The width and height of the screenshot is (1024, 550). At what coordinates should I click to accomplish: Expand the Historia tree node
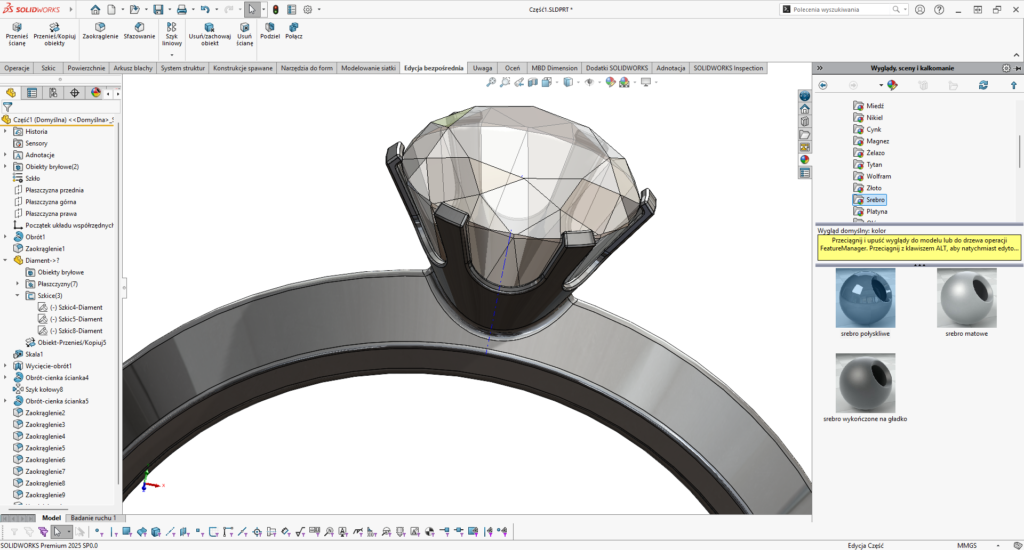click(x=6, y=131)
